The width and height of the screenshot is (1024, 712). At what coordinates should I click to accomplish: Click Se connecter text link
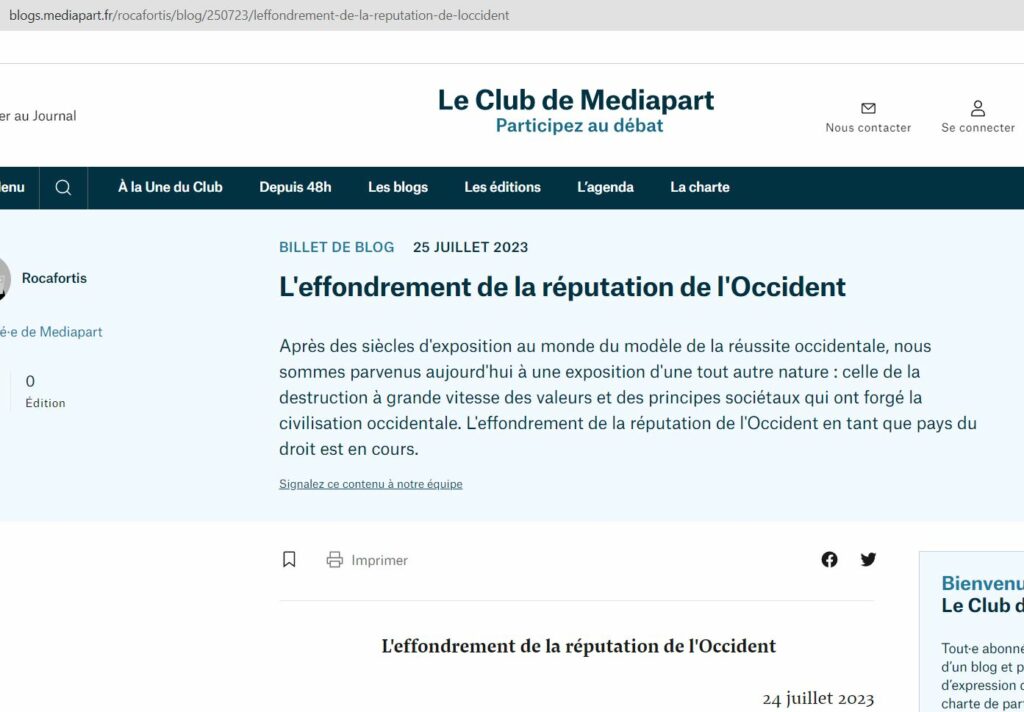coord(978,128)
